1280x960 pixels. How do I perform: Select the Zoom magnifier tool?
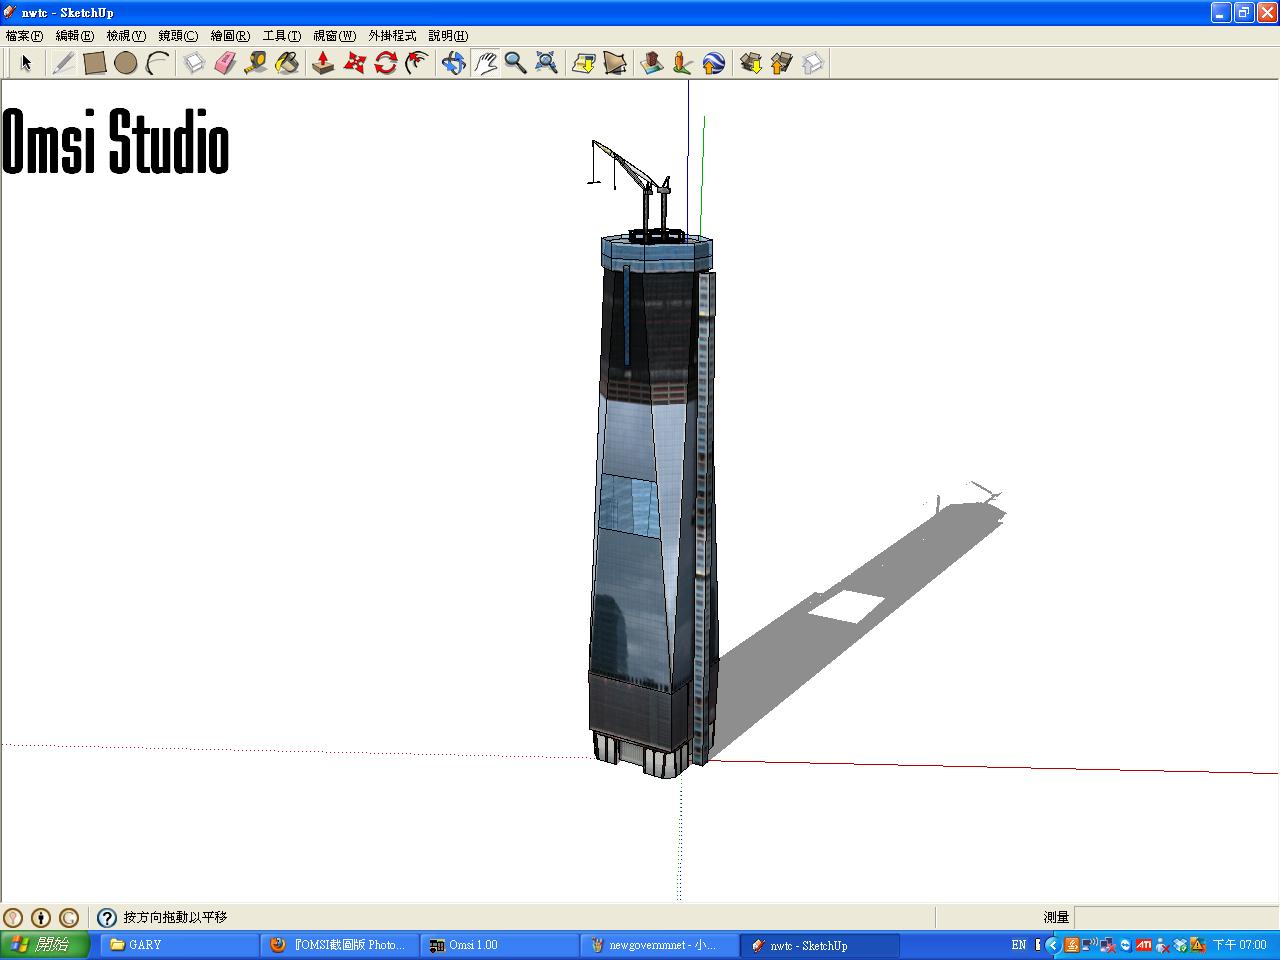515,63
